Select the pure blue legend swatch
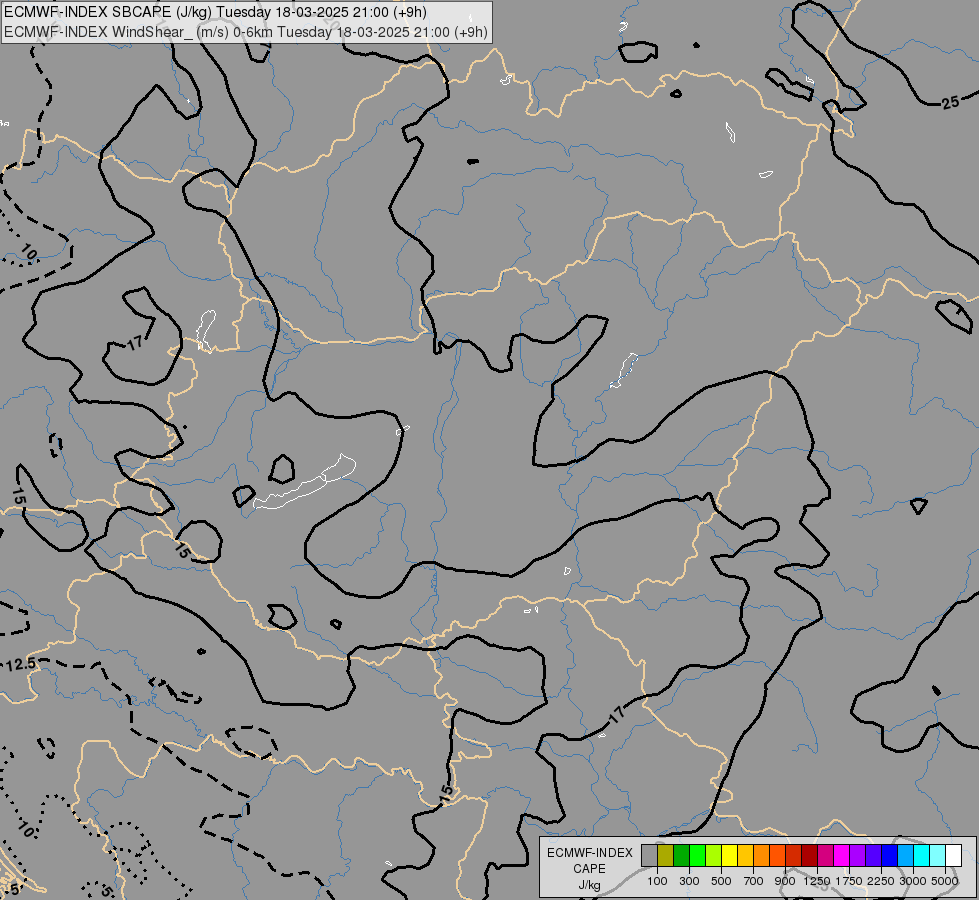 click(x=889, y=856)
